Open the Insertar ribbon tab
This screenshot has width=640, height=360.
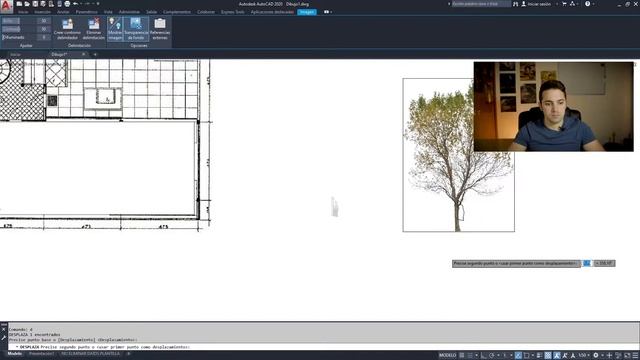(42, 12)
